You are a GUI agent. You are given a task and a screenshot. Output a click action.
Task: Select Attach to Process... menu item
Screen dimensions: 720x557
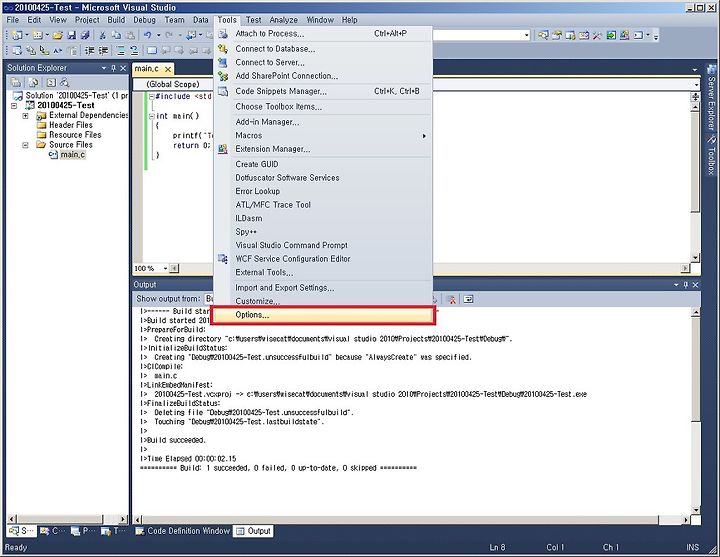[x=323, y=34]
